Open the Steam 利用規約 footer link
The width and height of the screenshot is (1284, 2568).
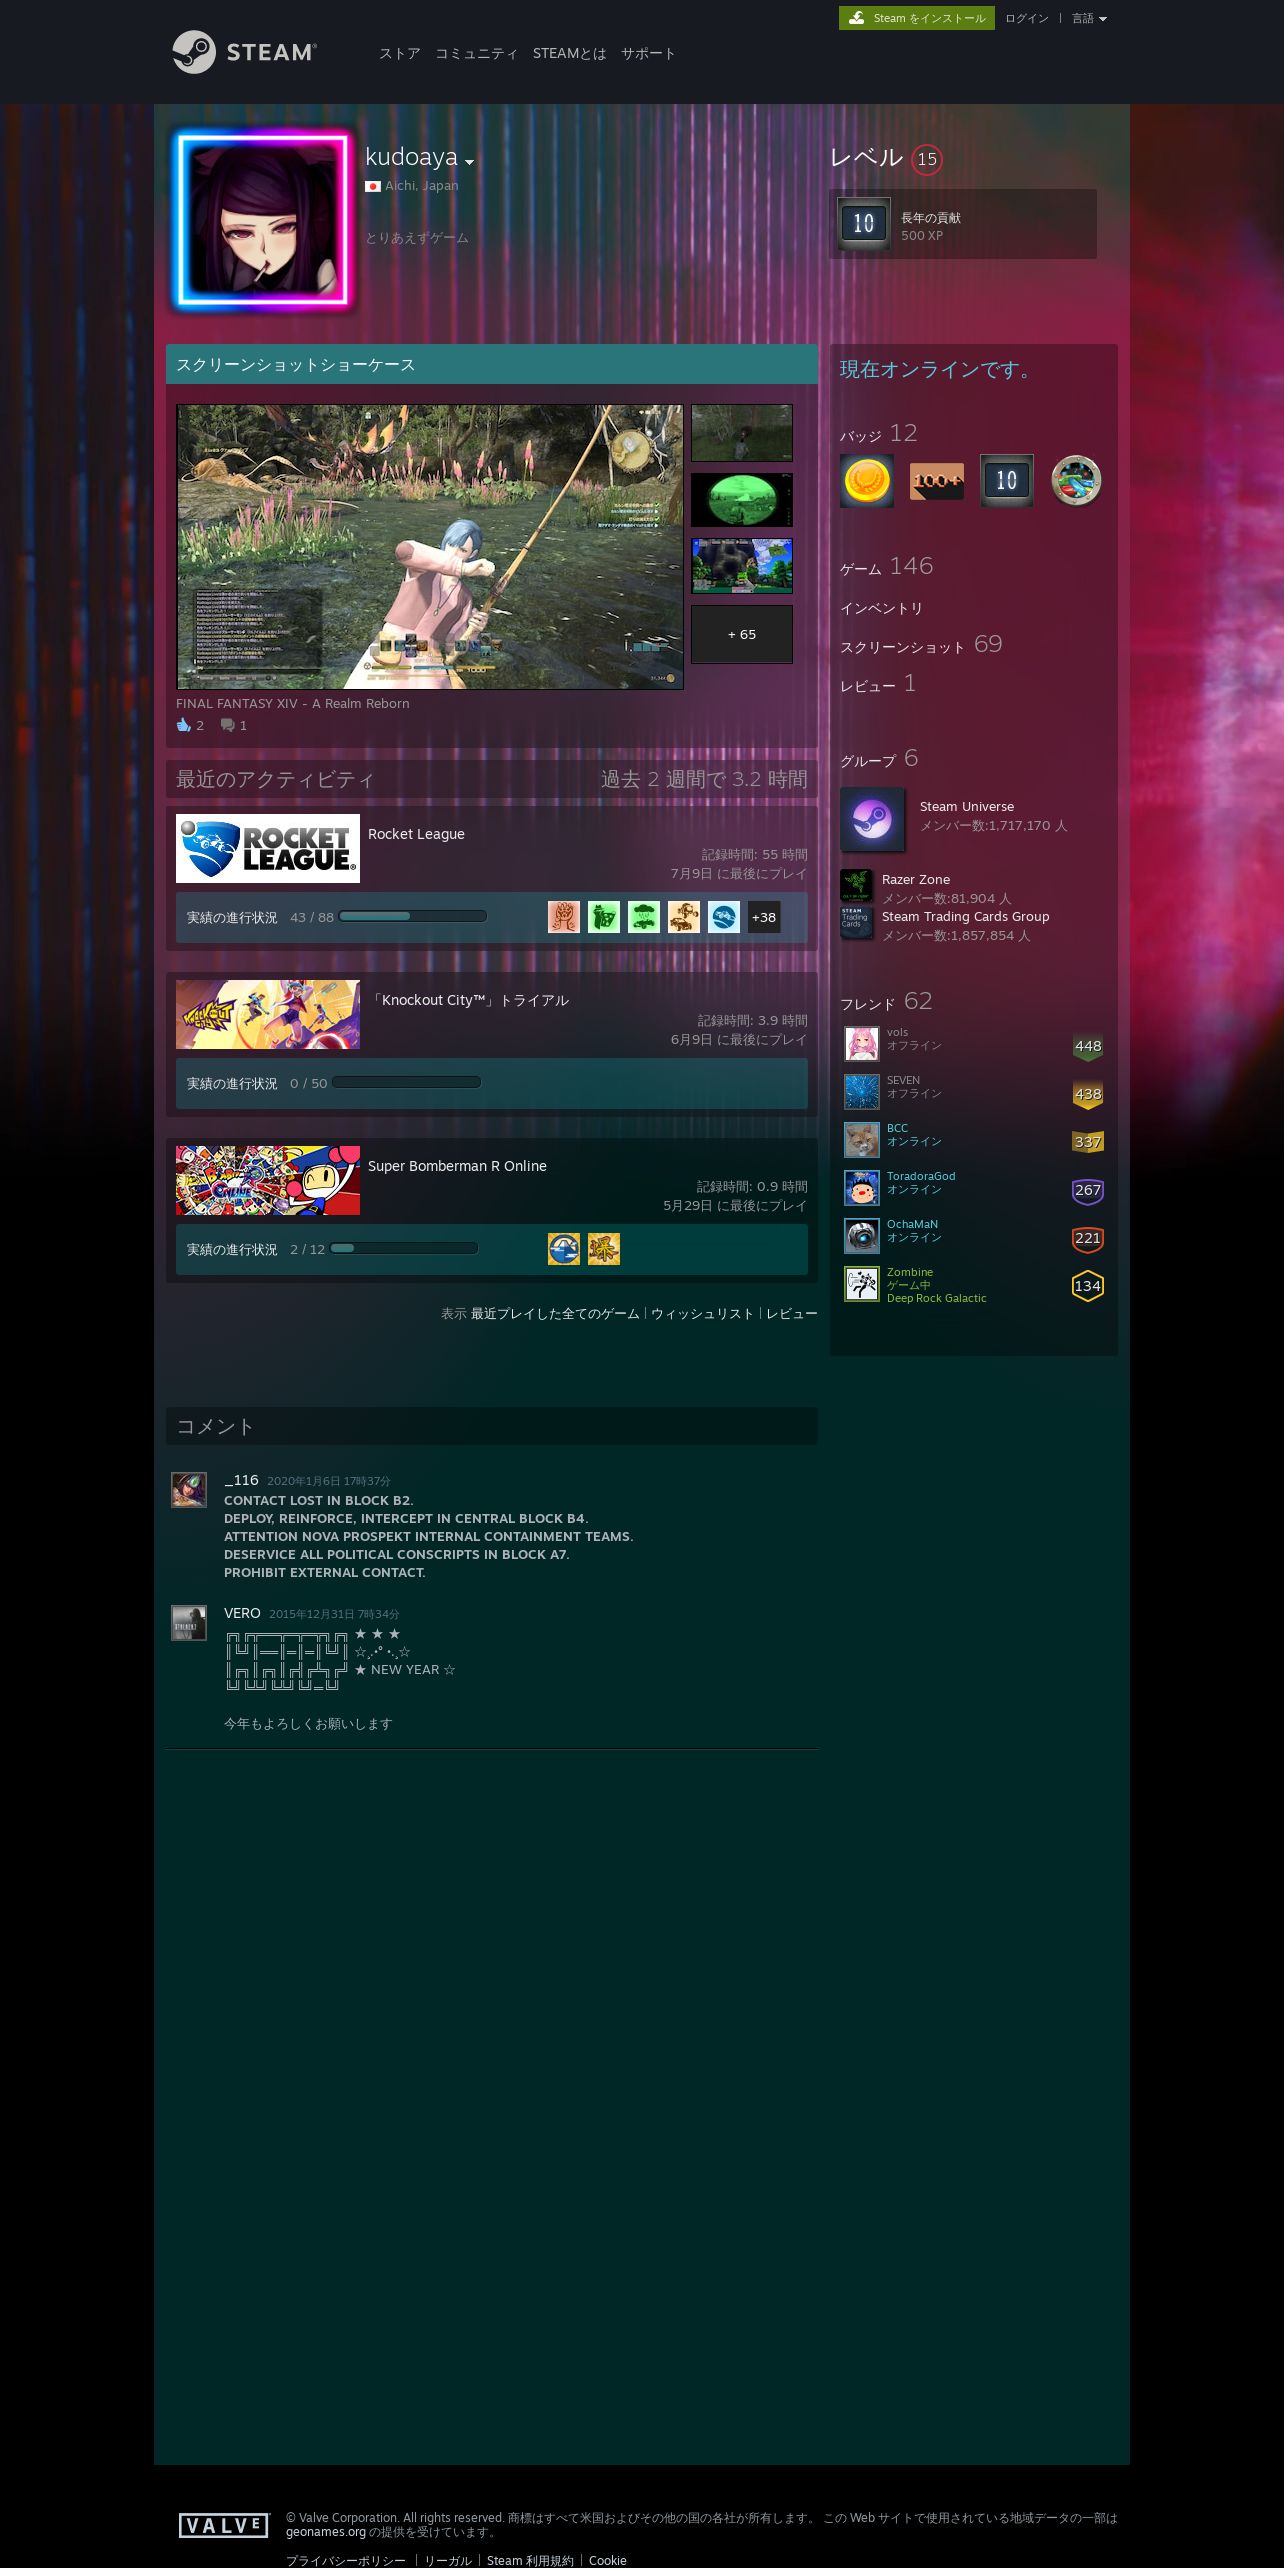530,2560
